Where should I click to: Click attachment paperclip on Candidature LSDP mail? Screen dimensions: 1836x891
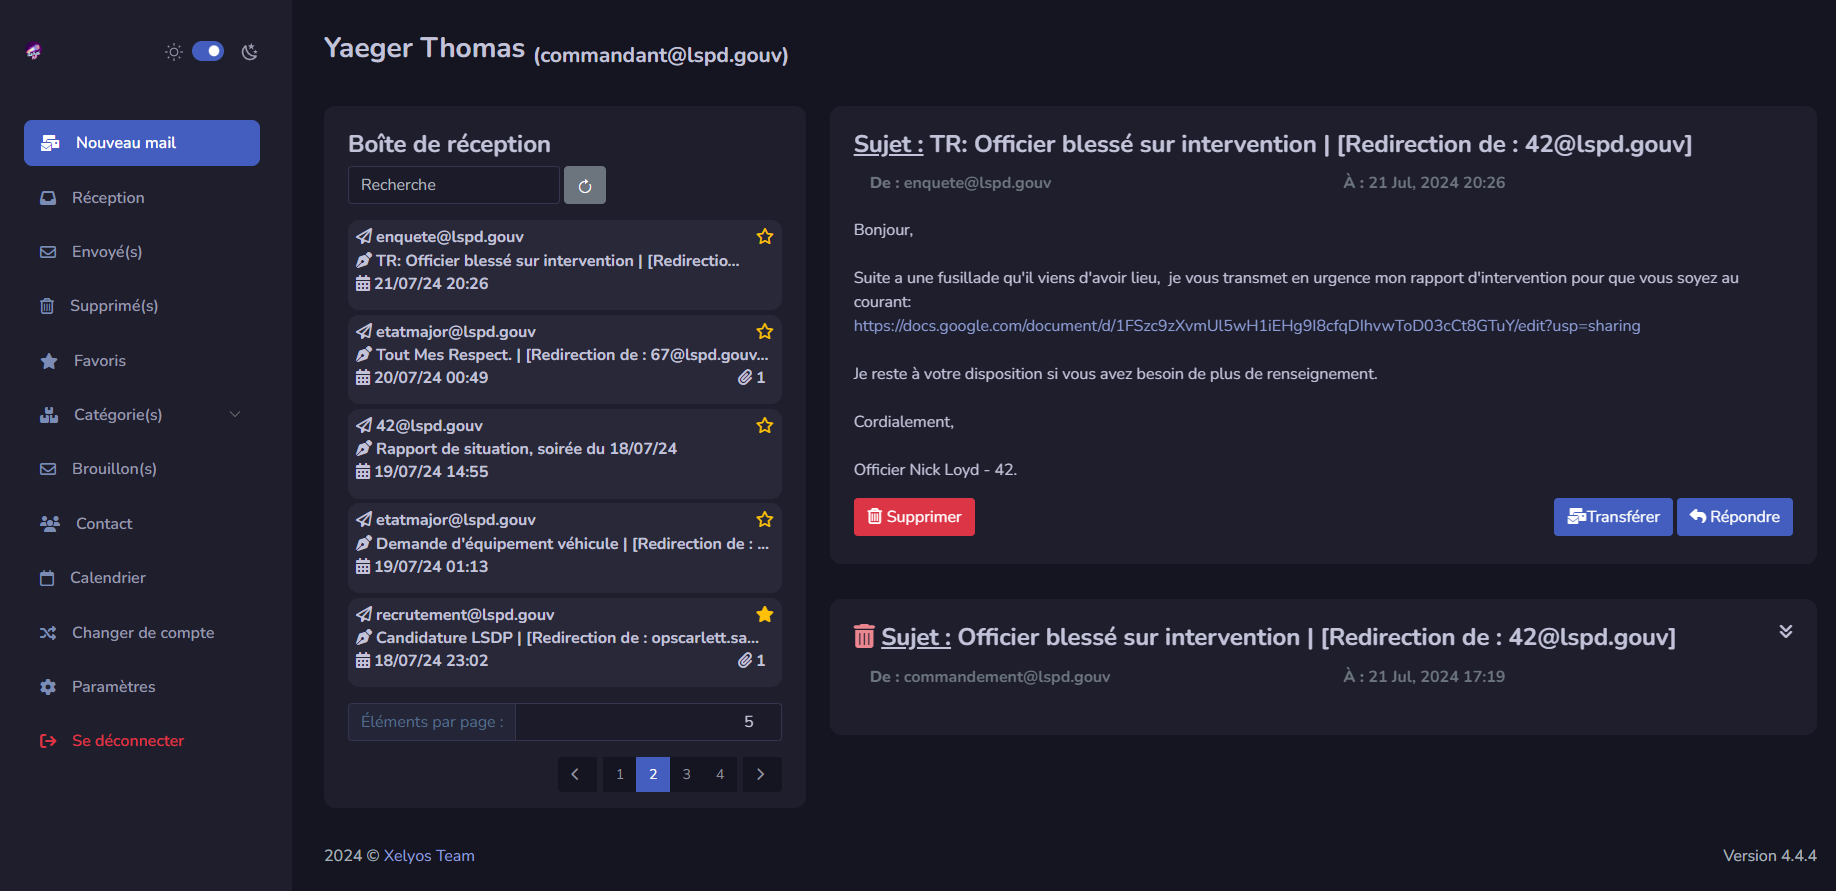(x=745, y=660)
